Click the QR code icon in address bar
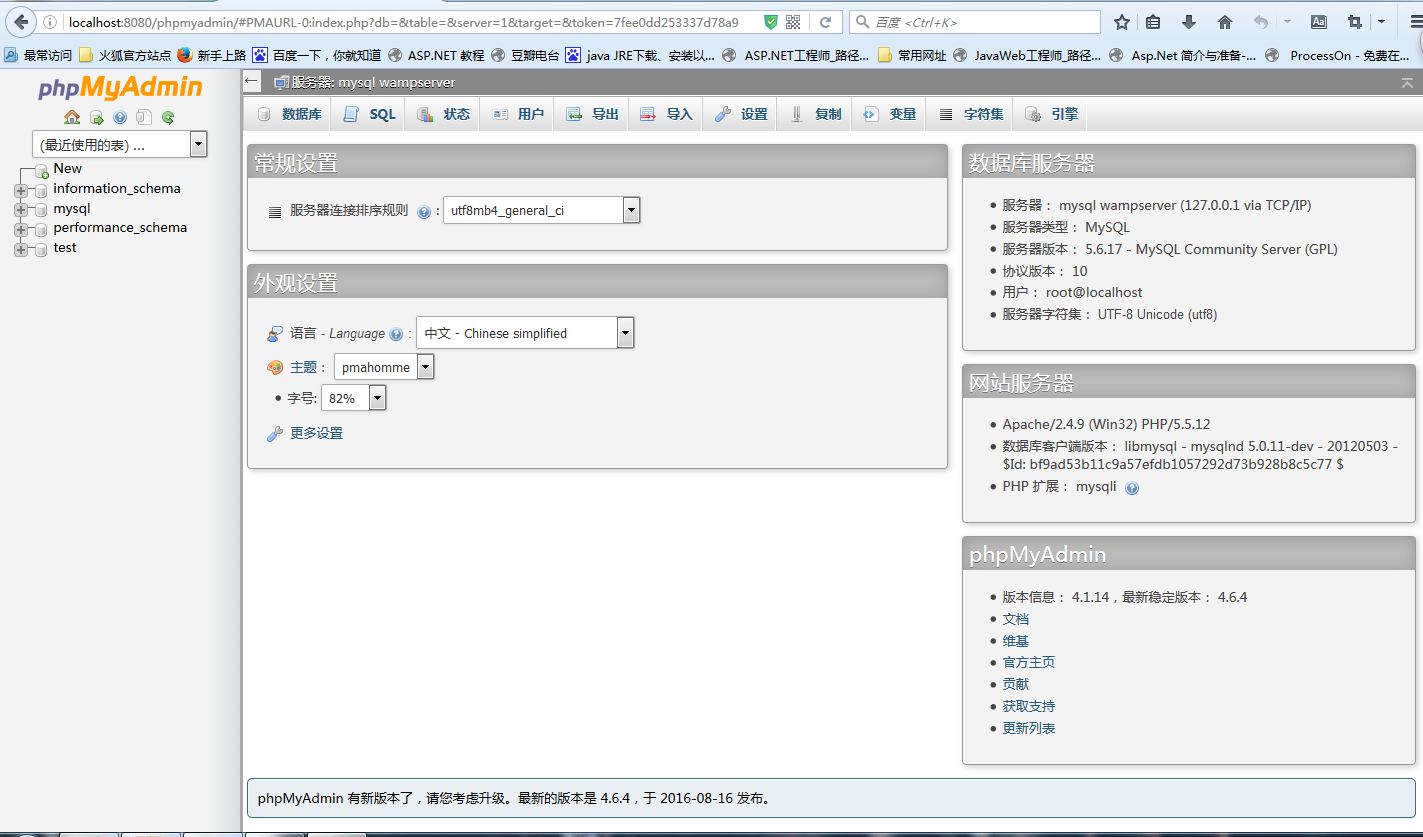Image resolution: width=1423 pixels, height=837 pixels. coord(793,22)
